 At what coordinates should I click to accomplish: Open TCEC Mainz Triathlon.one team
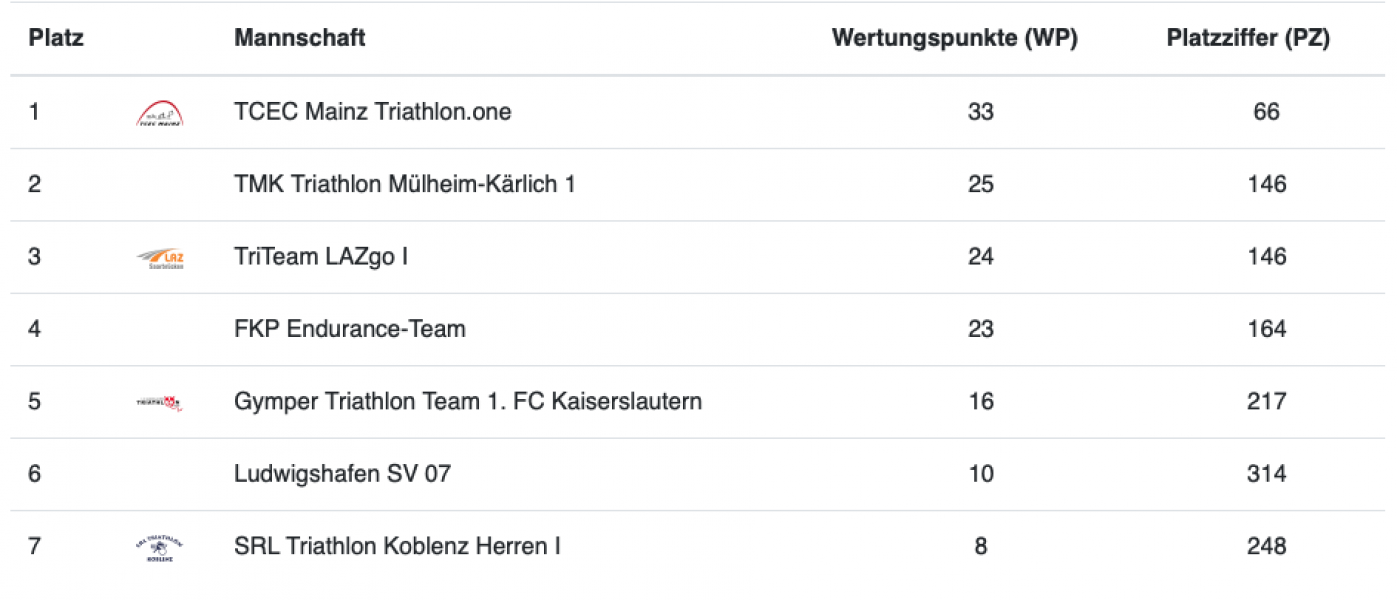pyautogui.click(x=373, y=112)
